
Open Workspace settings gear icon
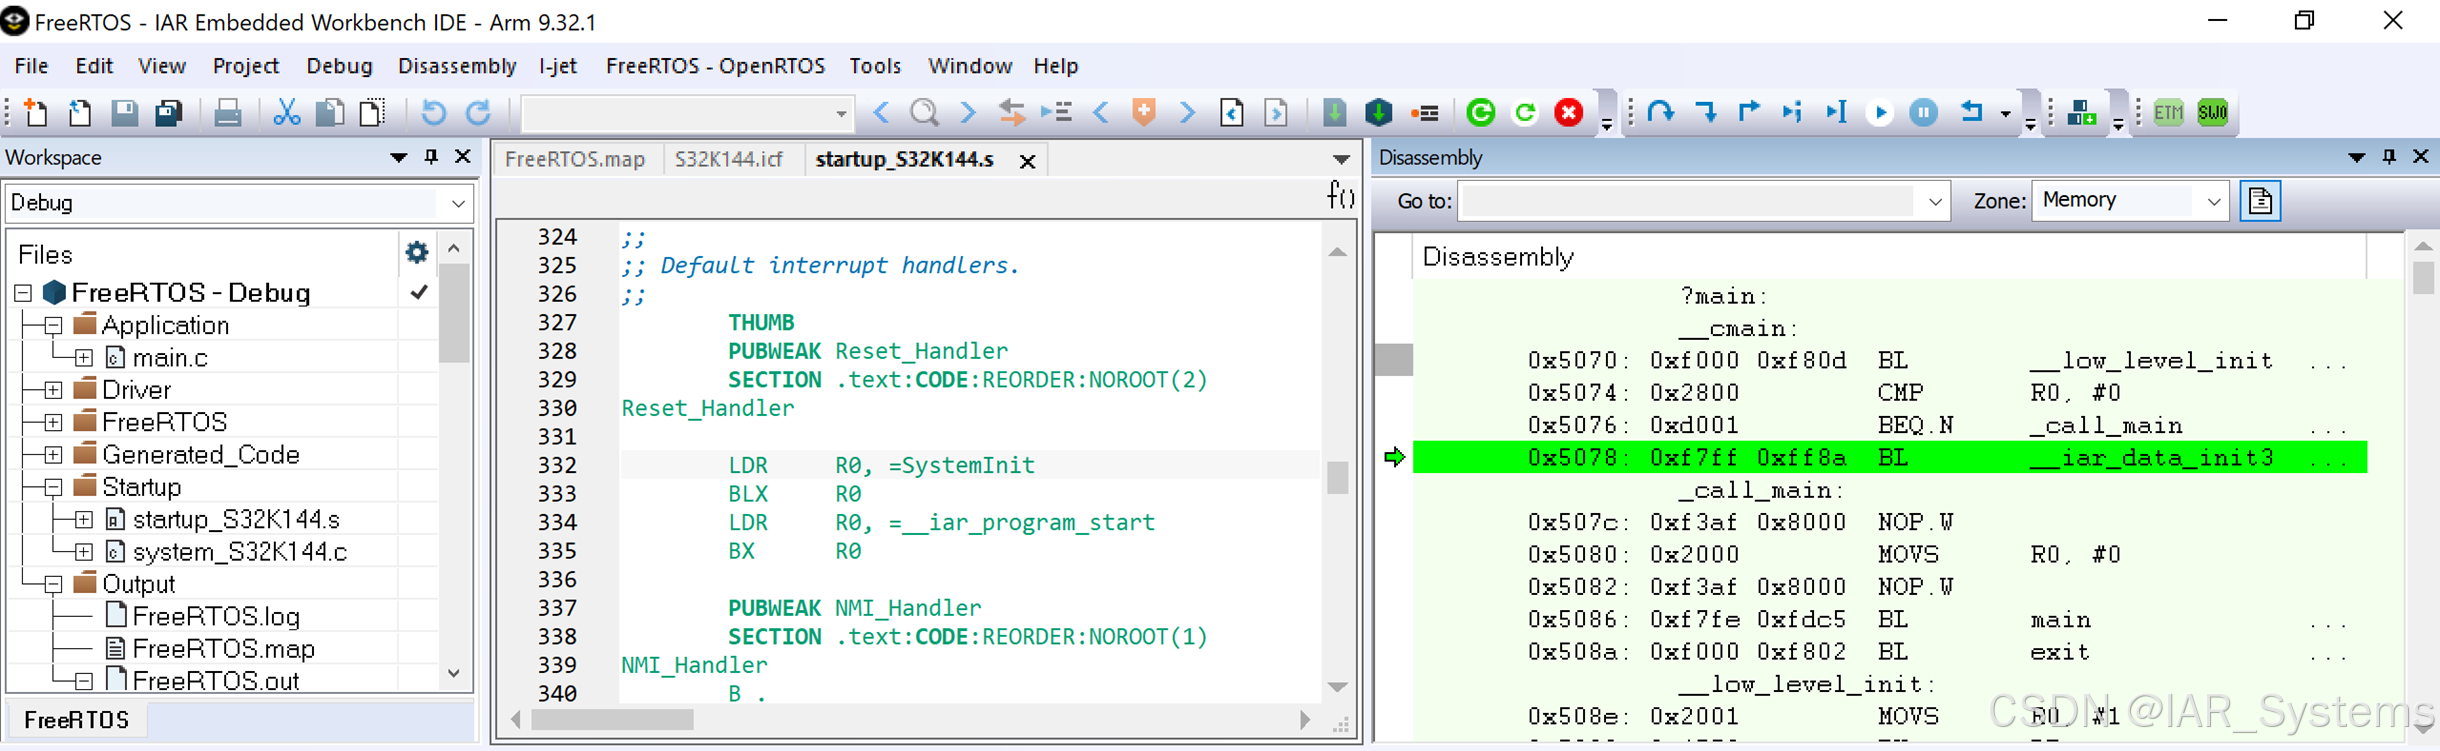pos(416,252)
